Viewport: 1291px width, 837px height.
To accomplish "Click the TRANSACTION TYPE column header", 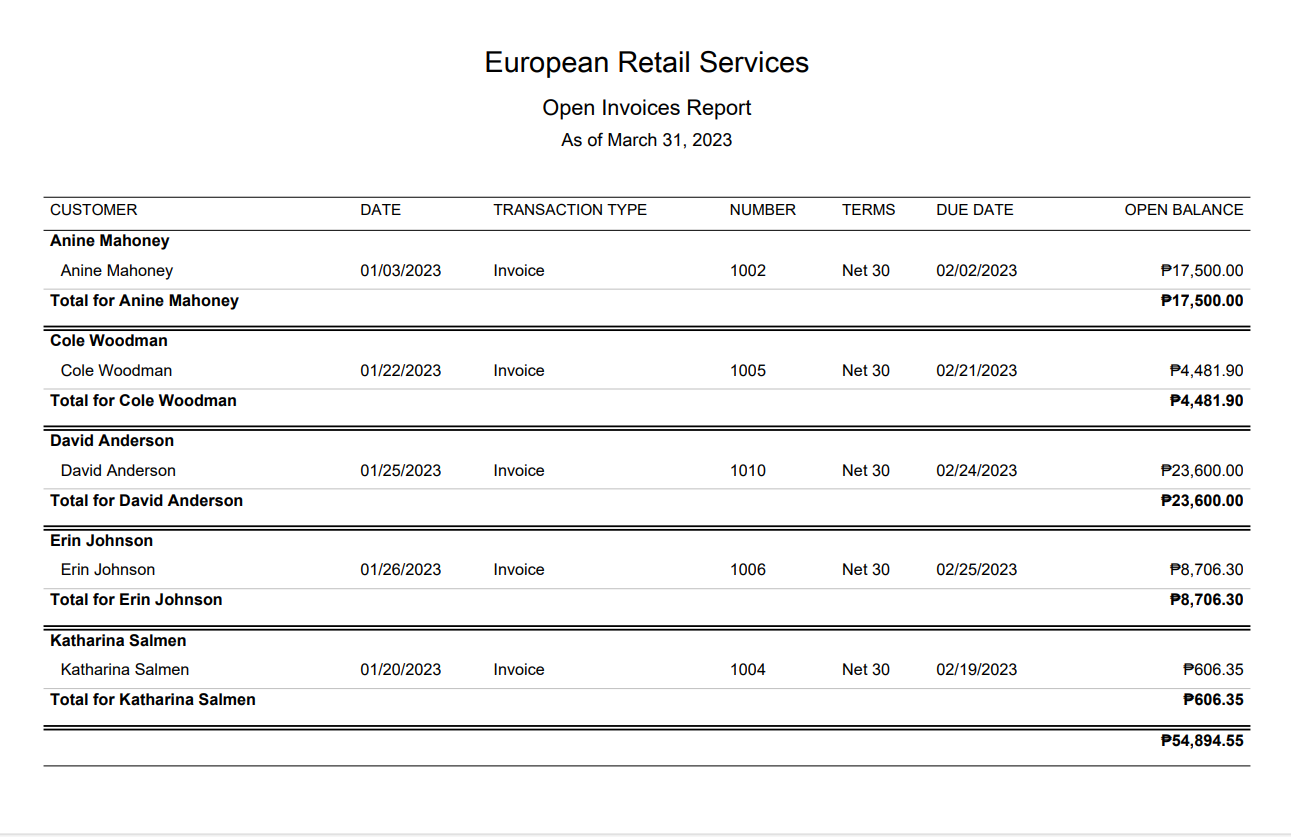I will coord(570,210).
